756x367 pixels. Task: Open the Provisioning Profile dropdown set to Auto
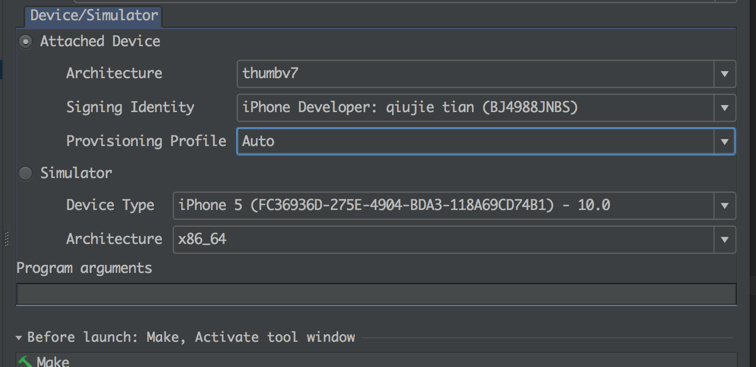[x=486, y=141]
